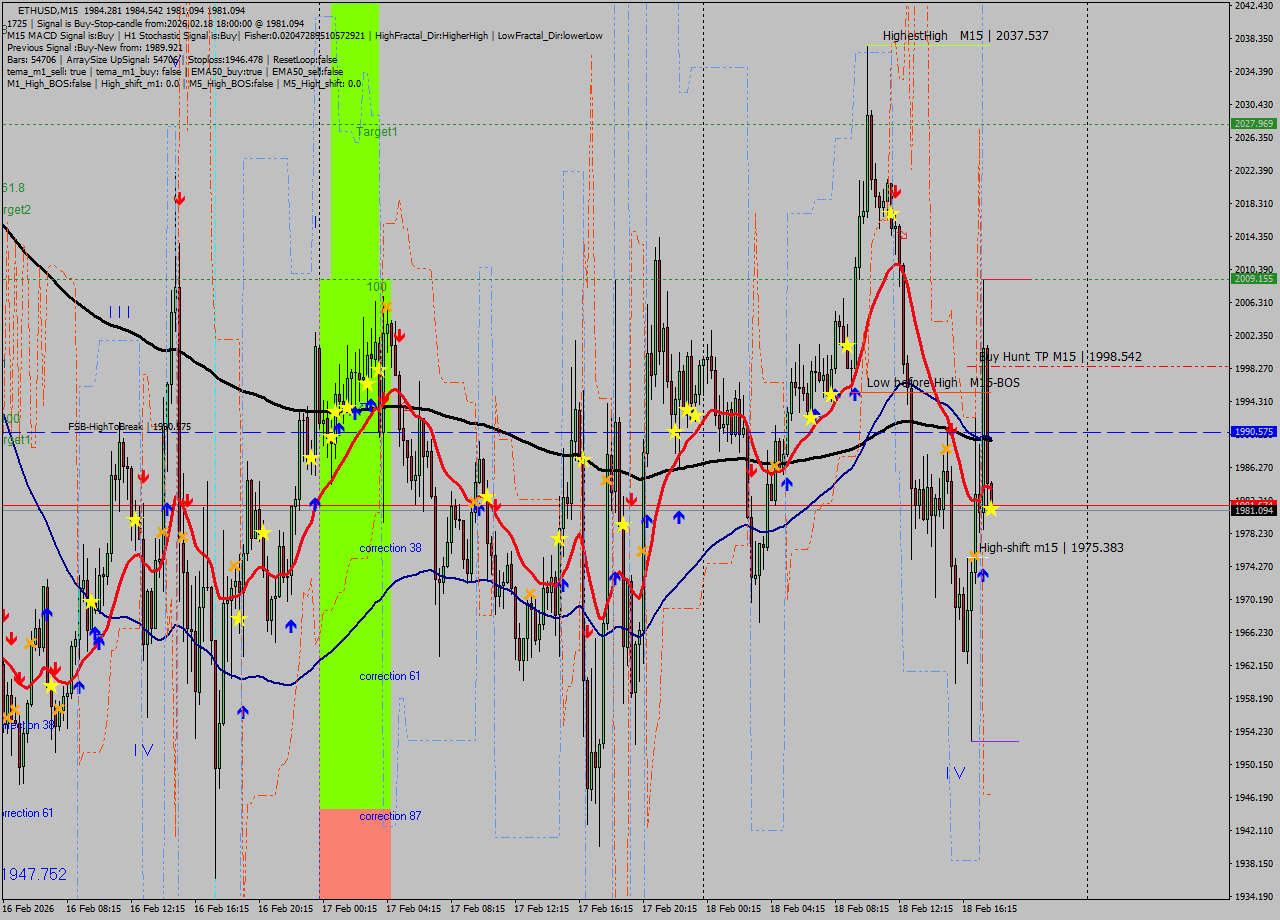This screenshot has width=1280, height=920.
Task: Select the blue 1990.575 price tag on the axis
Action: click(1252, 432)
